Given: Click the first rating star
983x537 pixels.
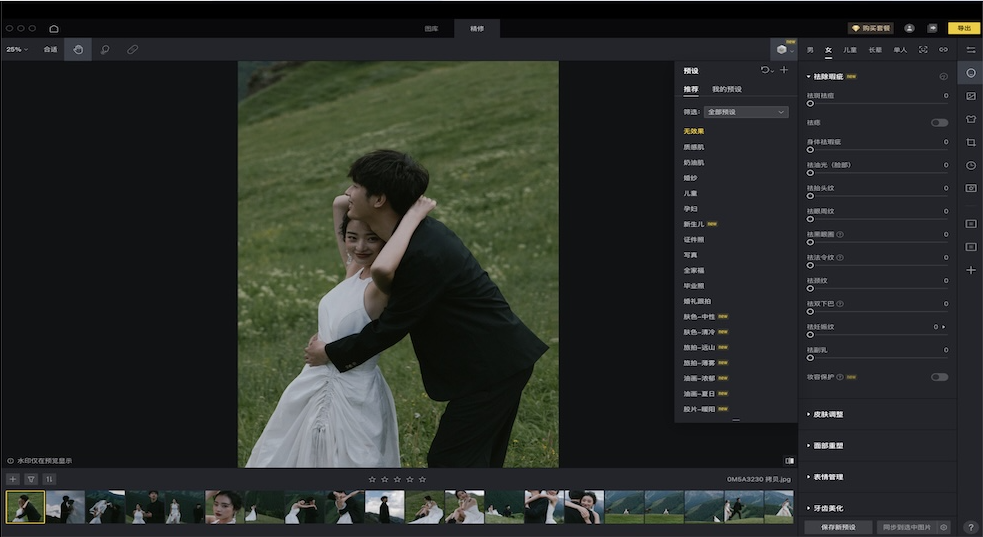Looking at the screenshot, I should pos(372,479).
